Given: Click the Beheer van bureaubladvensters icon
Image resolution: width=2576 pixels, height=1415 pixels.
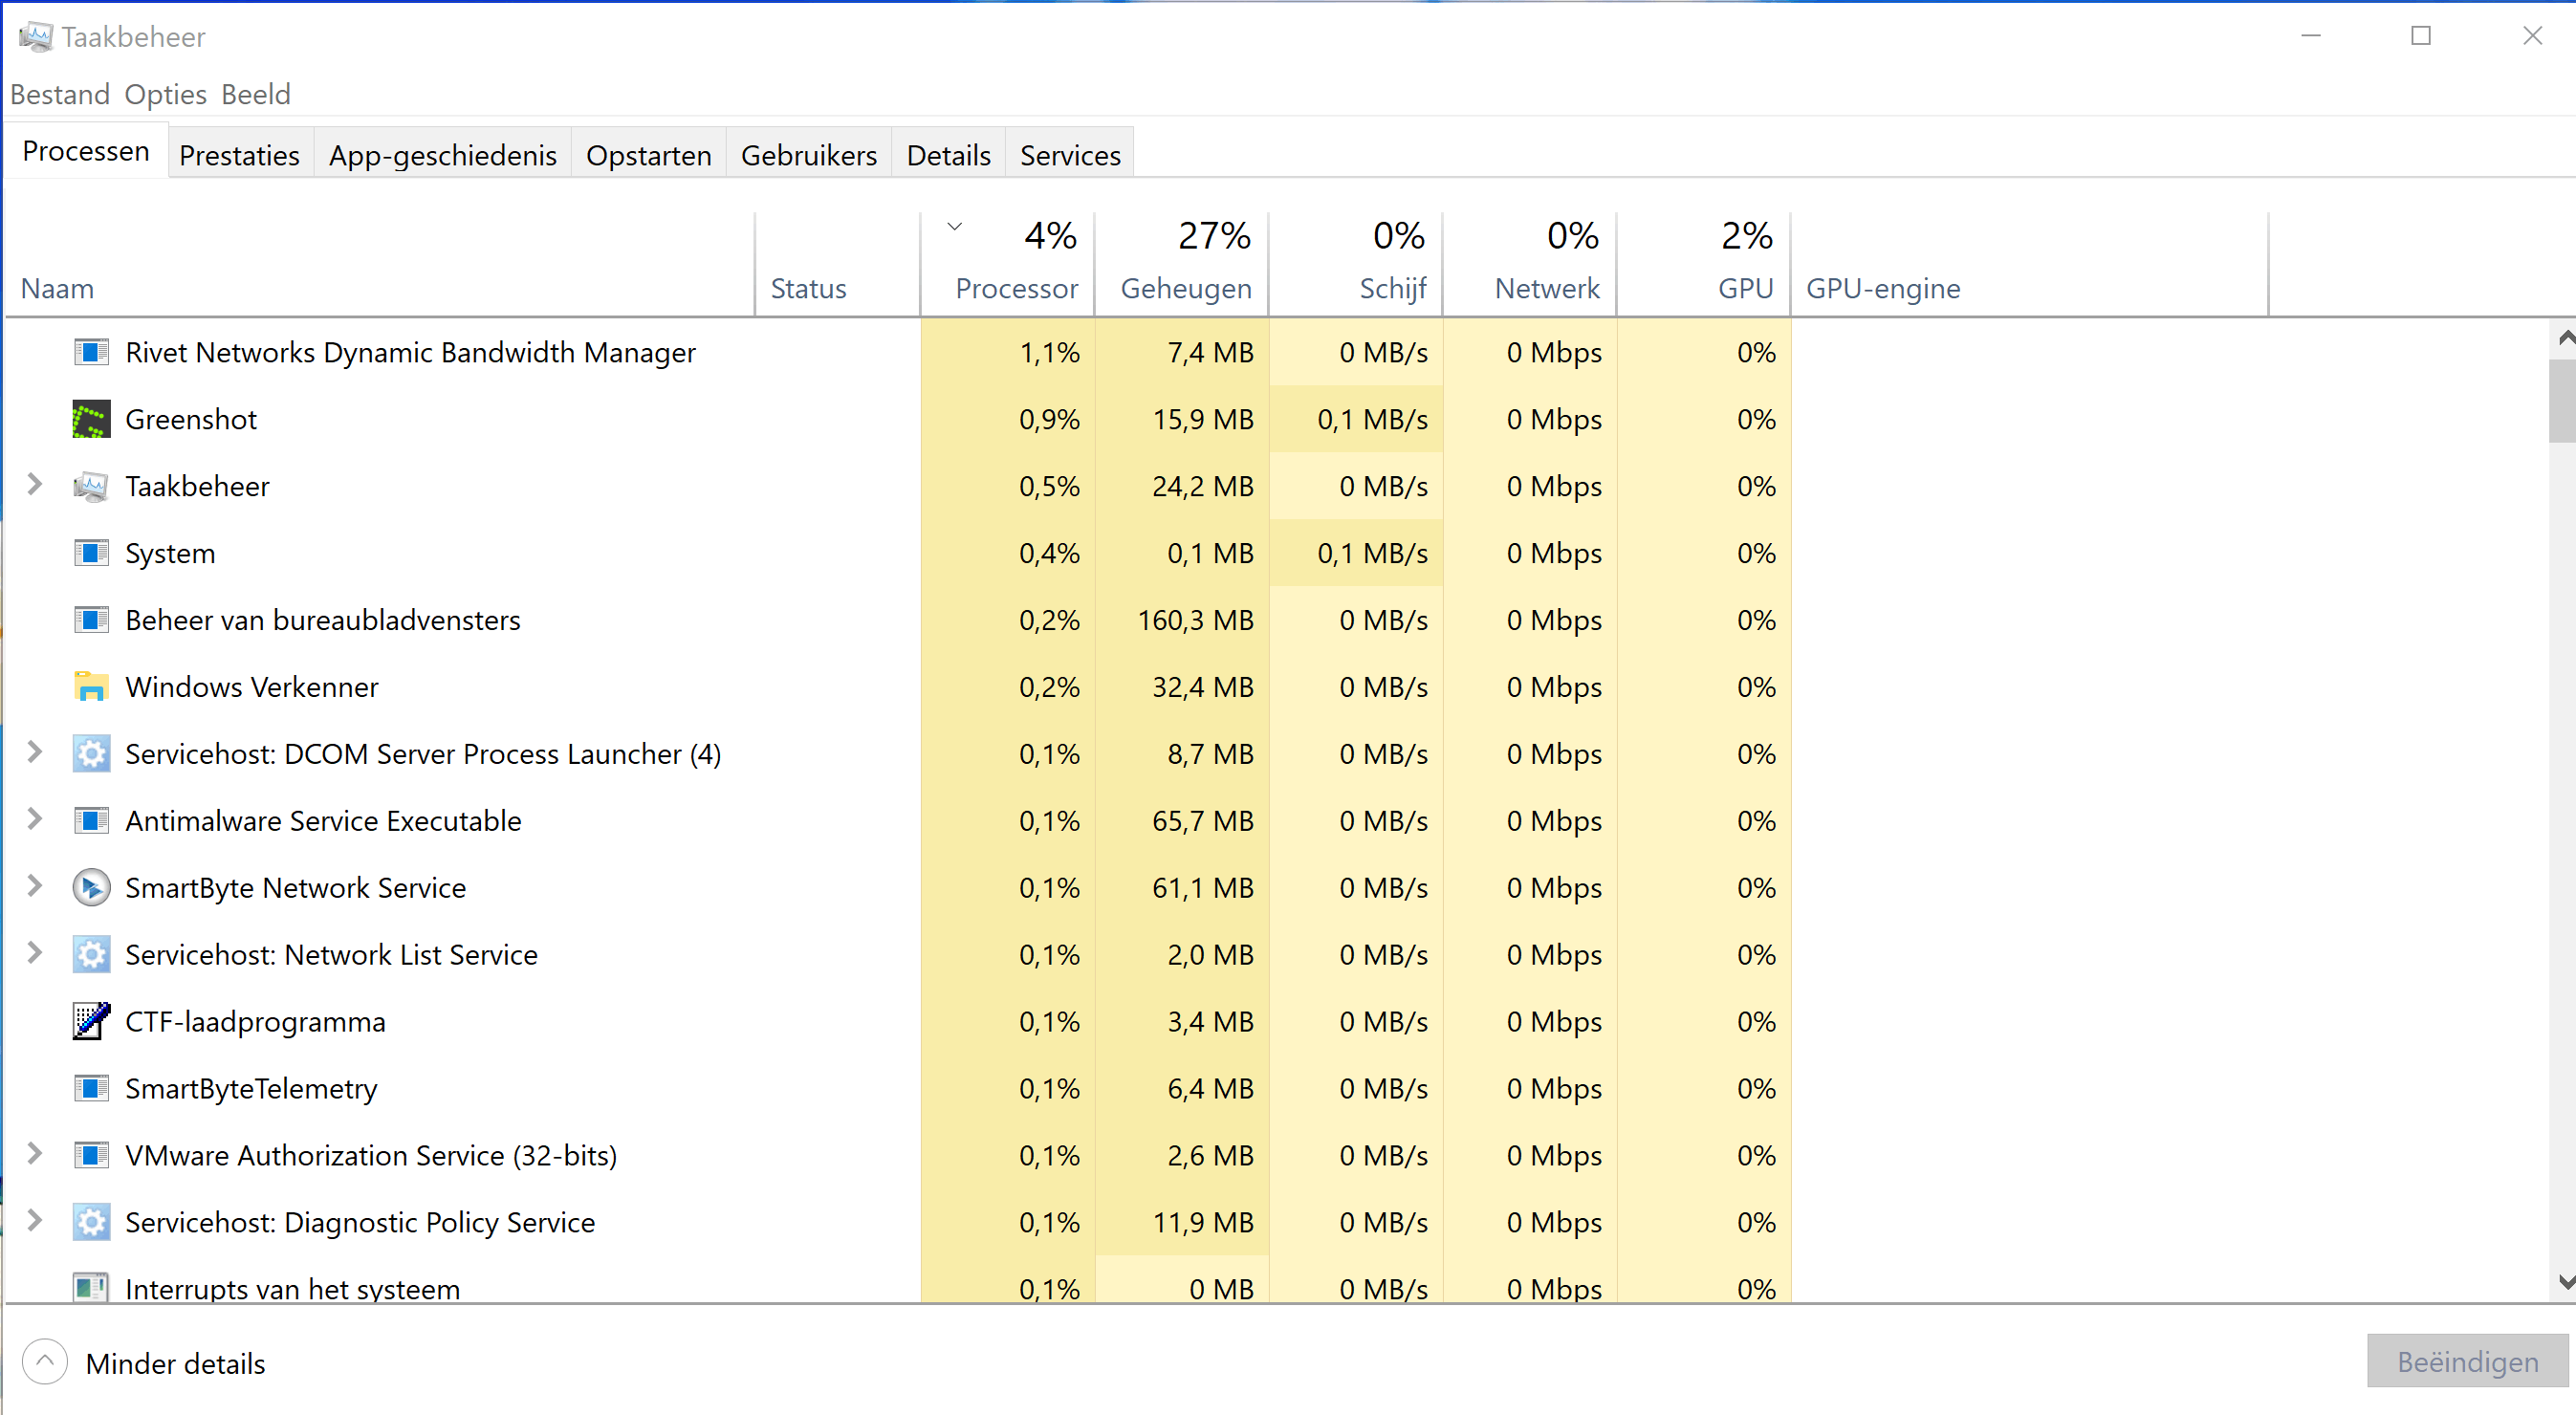Looking at the screenshot, I should click(91, 620).
